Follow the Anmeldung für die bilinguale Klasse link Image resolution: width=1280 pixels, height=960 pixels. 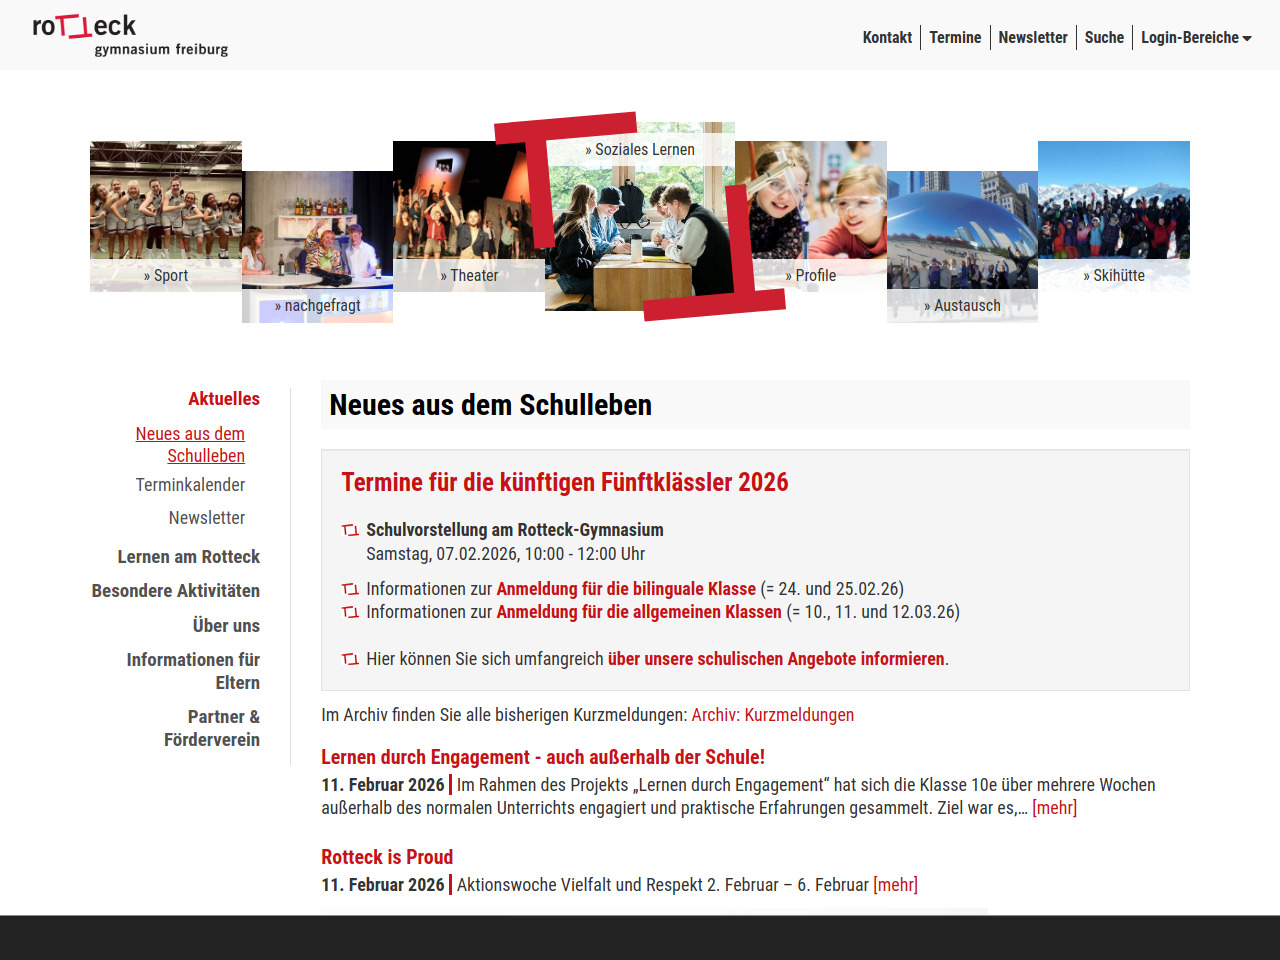(626, 589)
